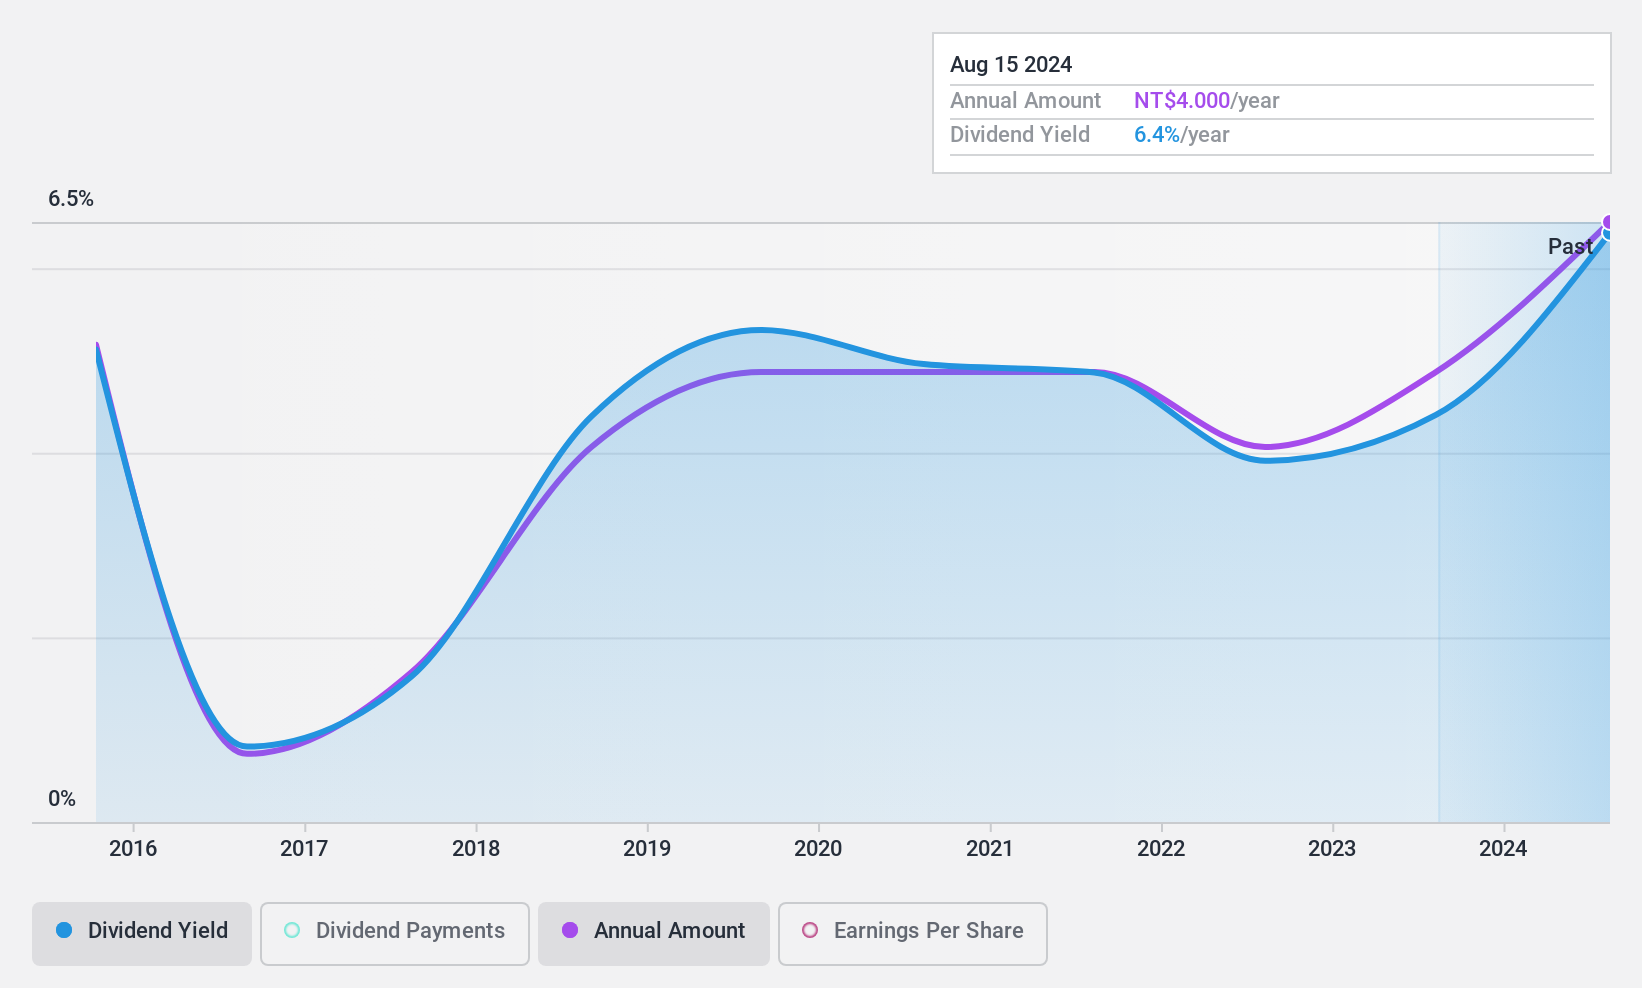Click the 2017 x-axis label

(x=304, y=849)
